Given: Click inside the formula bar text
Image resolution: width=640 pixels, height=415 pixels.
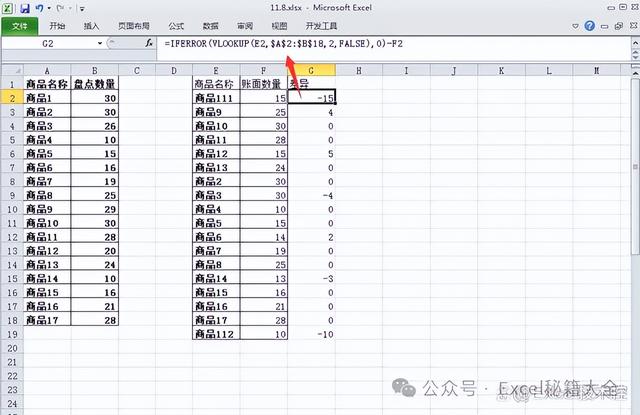Looking at the screenshot, I should (284, 43).
